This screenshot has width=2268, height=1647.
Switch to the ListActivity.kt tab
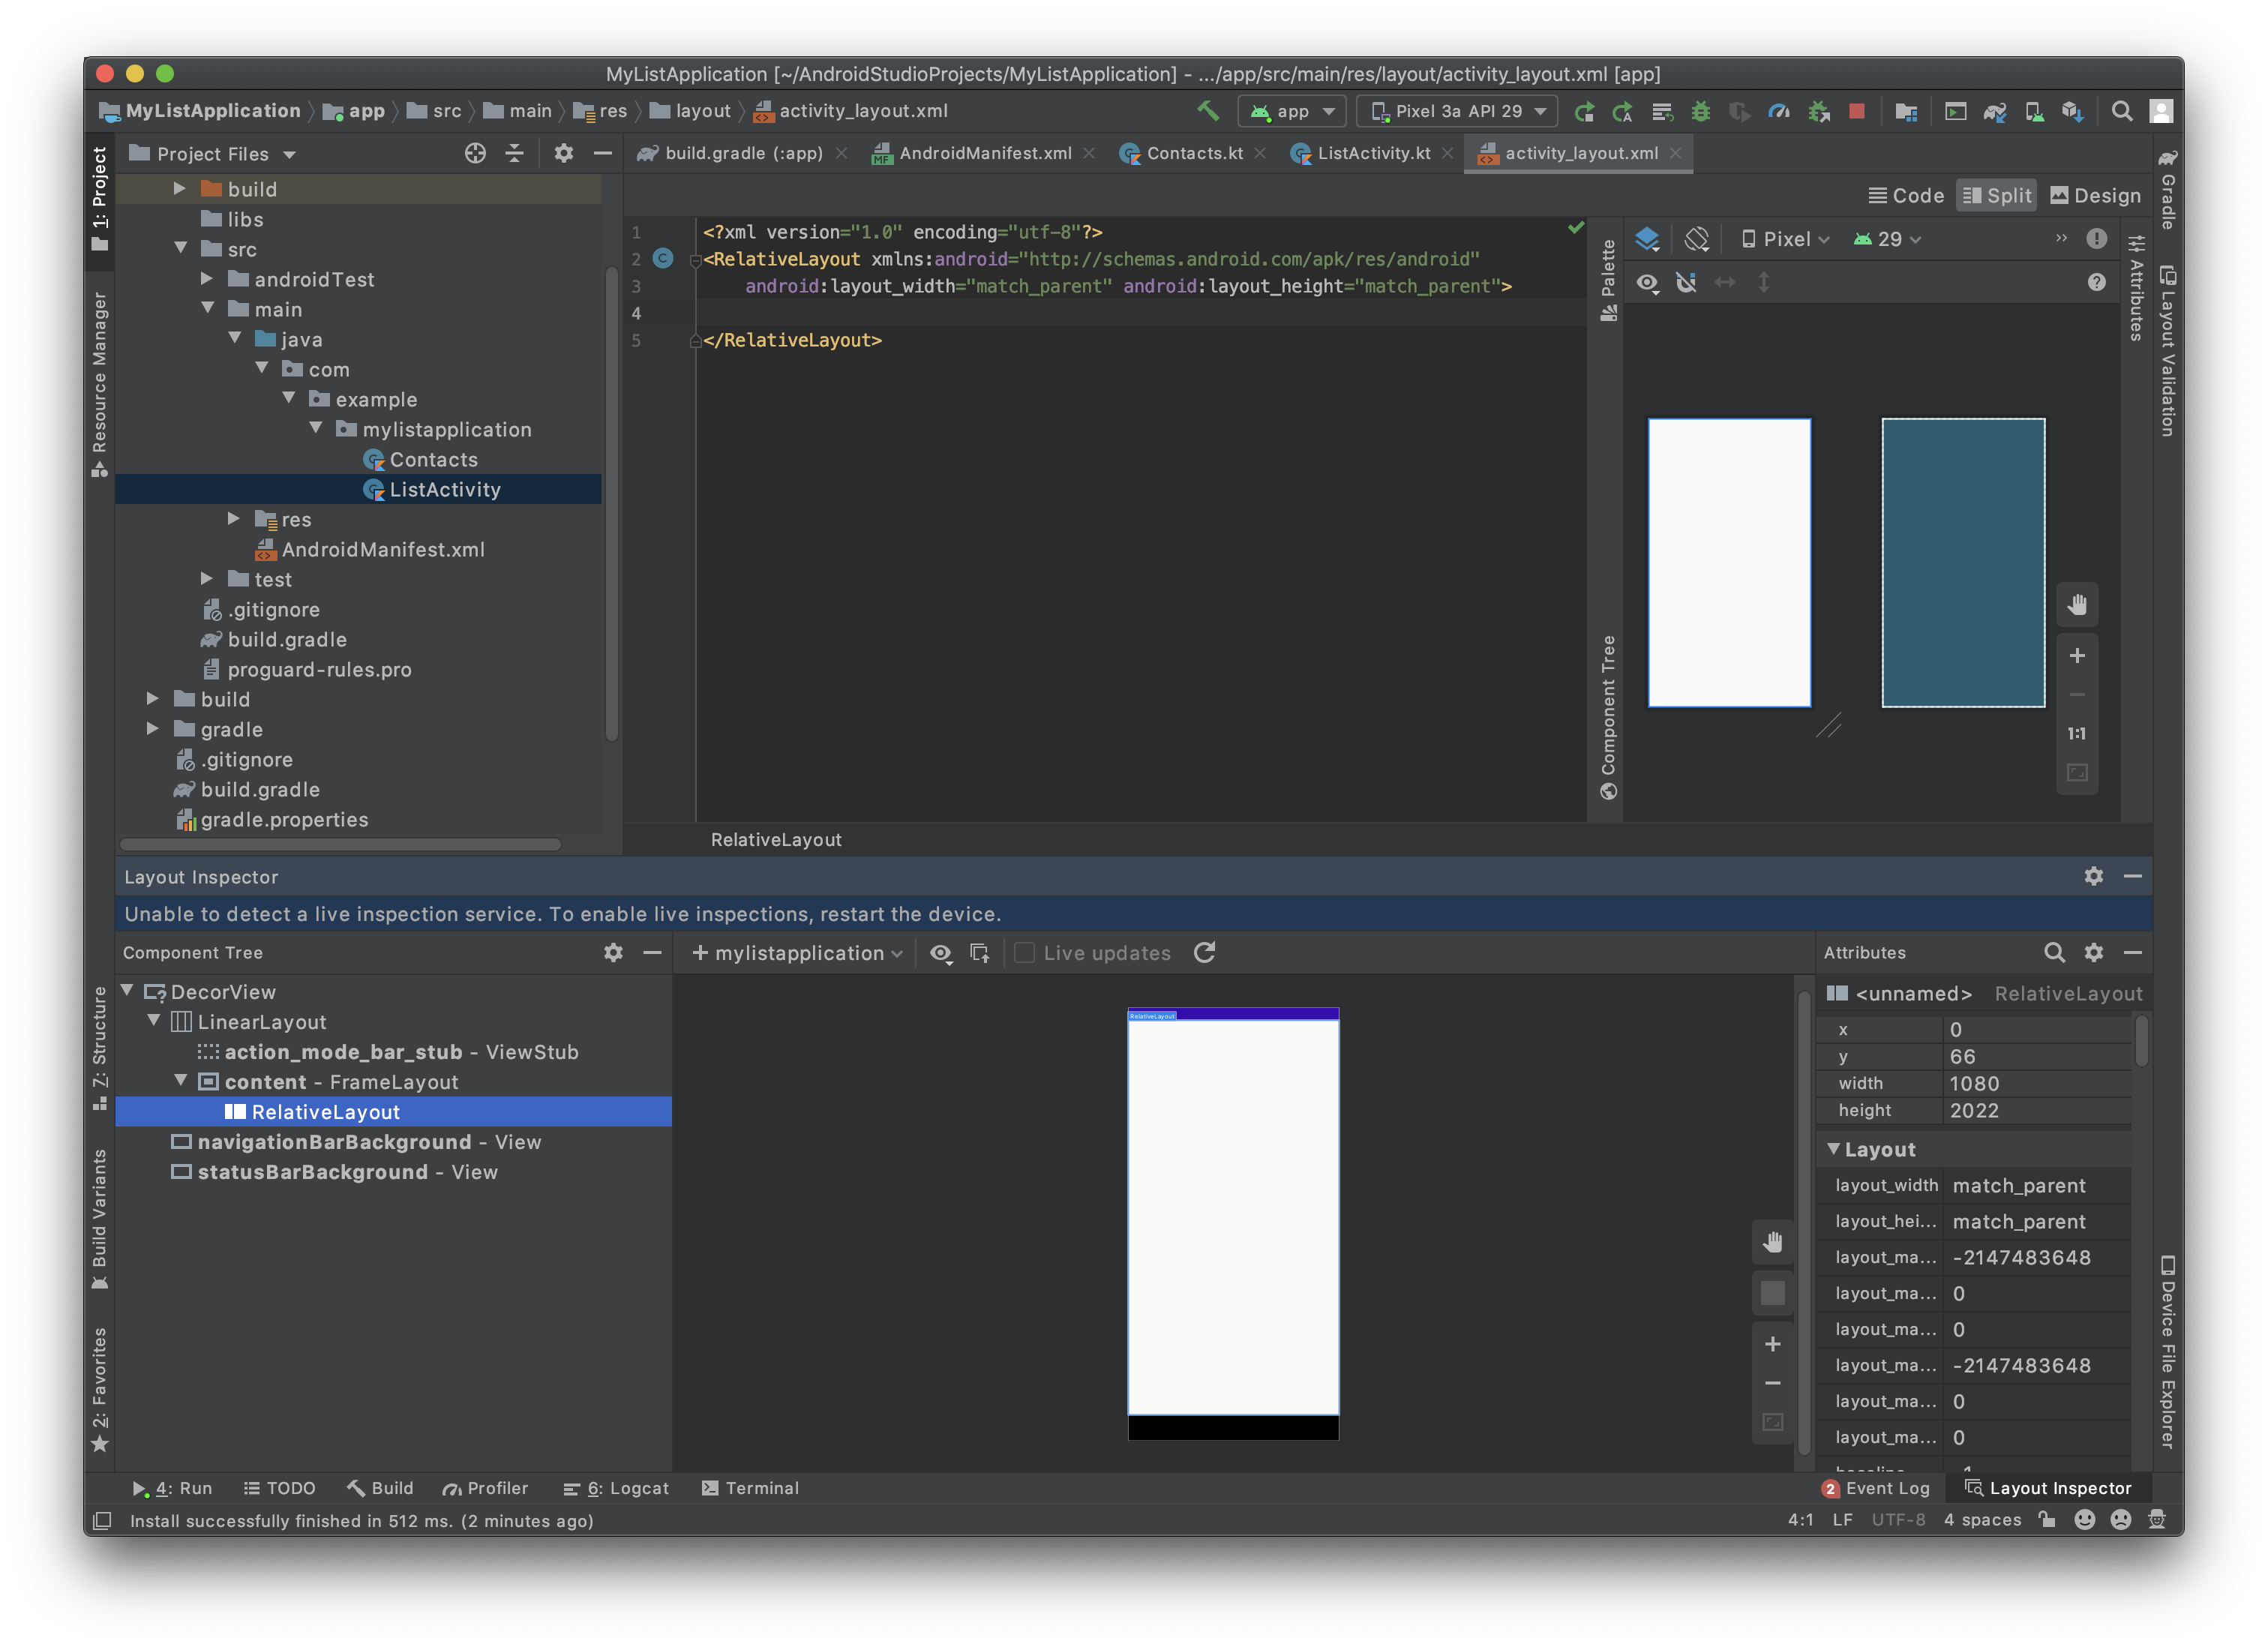tap(1372, 153)
